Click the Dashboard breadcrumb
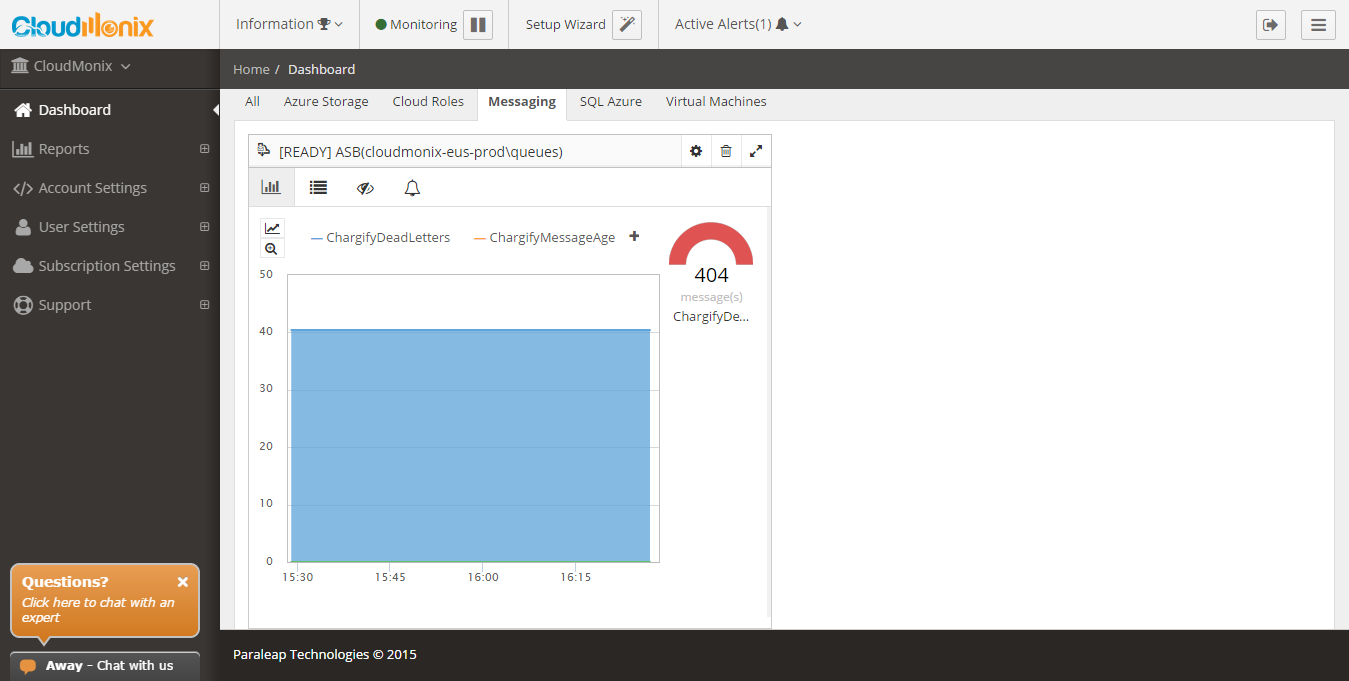Screen dimensions: 1349x681 (321, 69)
